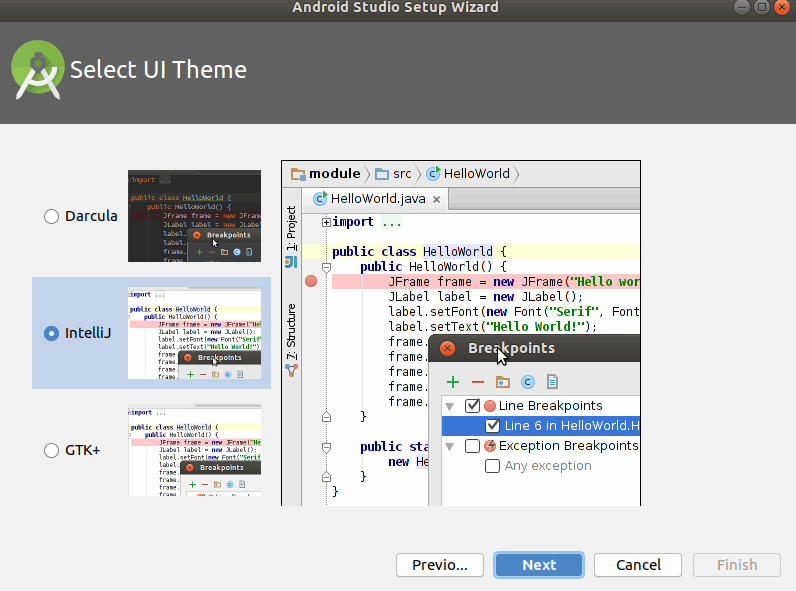Select the GTK+ theme radio button
Viewport: 796px width, 591px height.
(x=51, y=450)
